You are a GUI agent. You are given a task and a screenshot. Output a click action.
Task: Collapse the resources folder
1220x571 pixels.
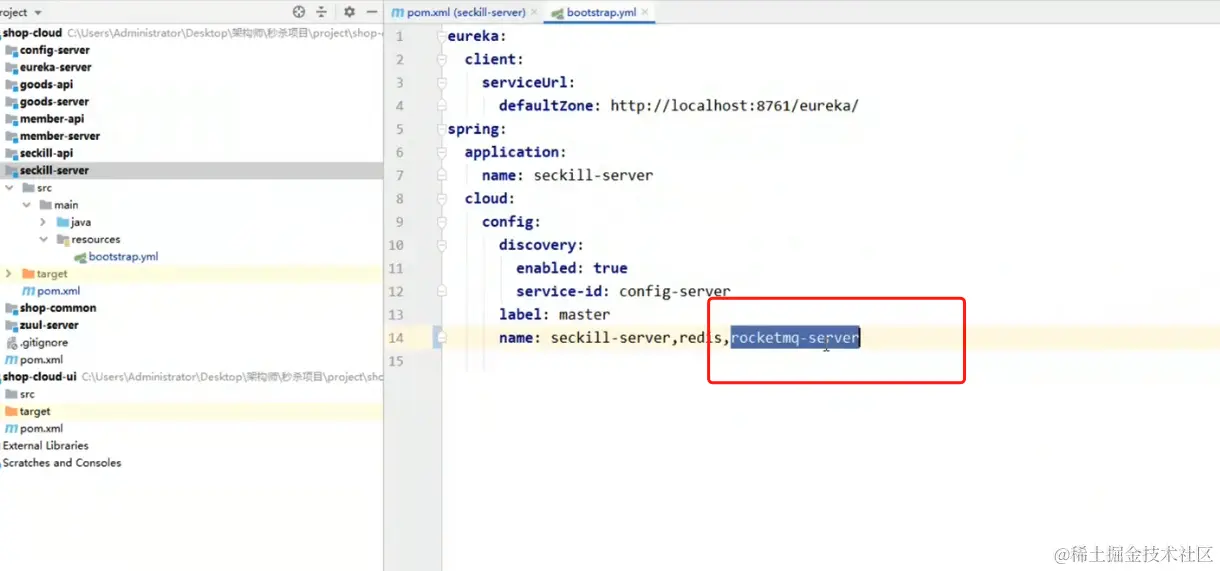click(43, 239)
